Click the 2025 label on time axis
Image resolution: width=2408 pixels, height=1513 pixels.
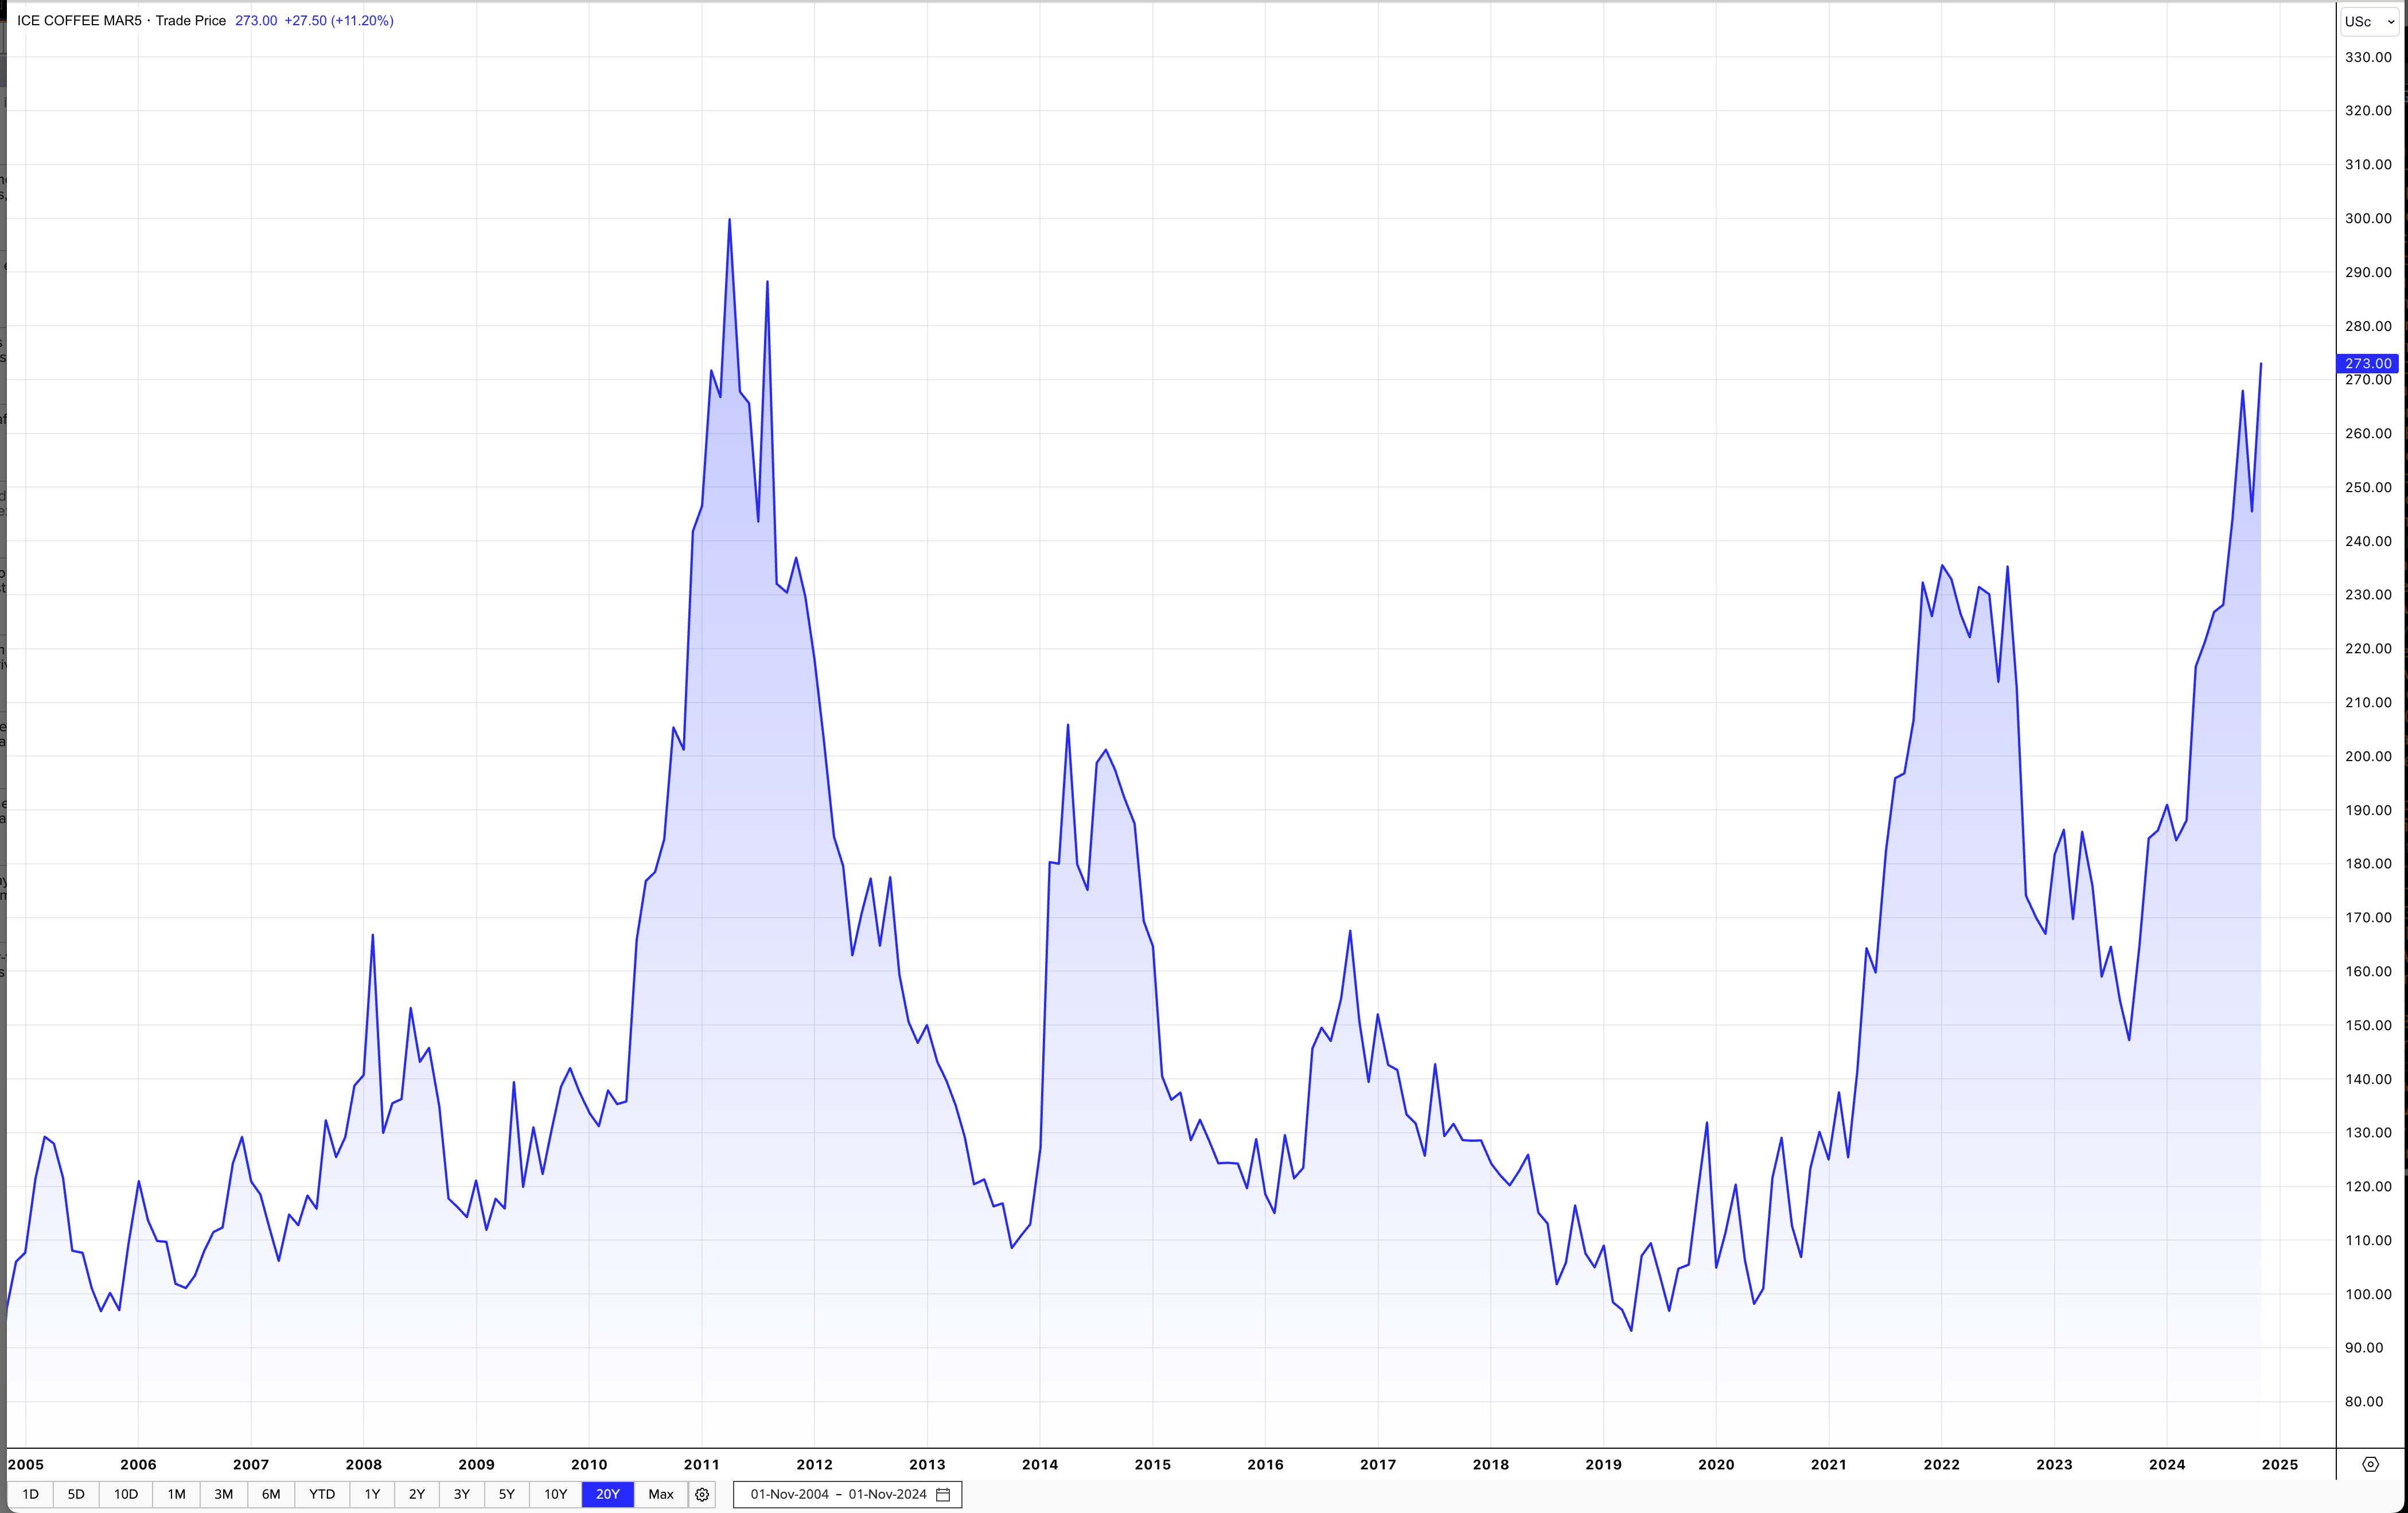click(2280, 1464)
